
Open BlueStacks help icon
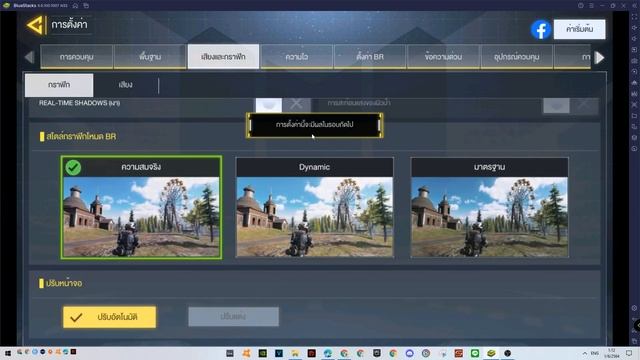pyautogui.click(x=580, y=6)
